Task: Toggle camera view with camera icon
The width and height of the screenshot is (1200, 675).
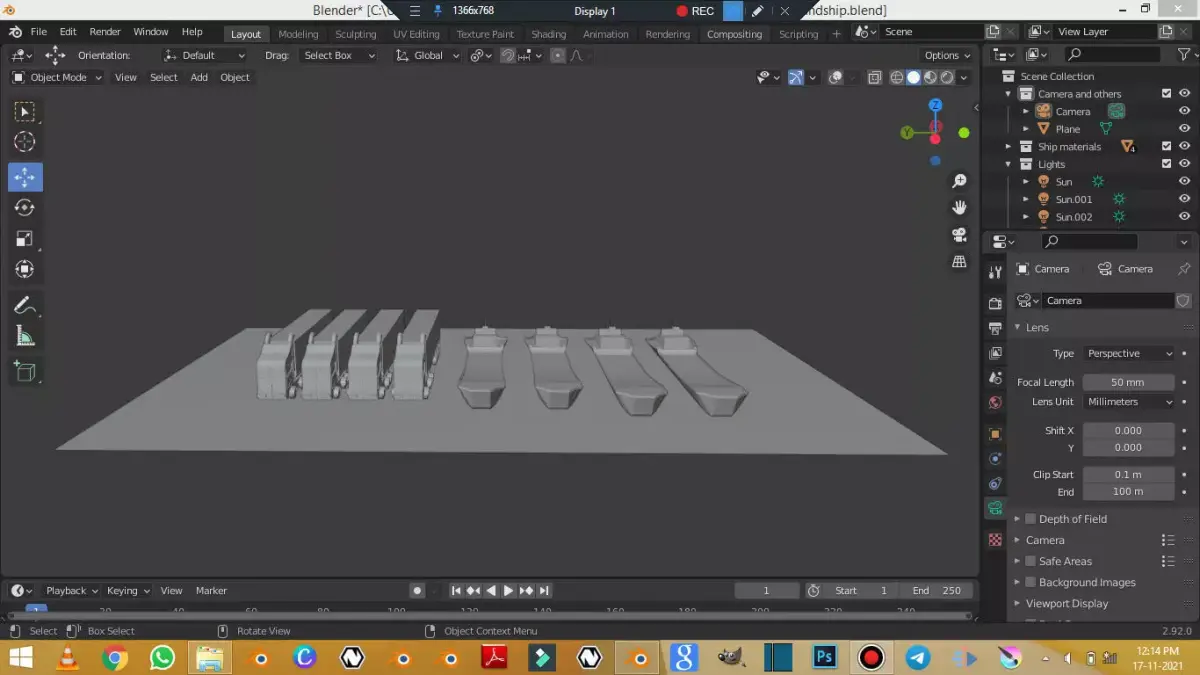Action: click(x=959, y=234)
